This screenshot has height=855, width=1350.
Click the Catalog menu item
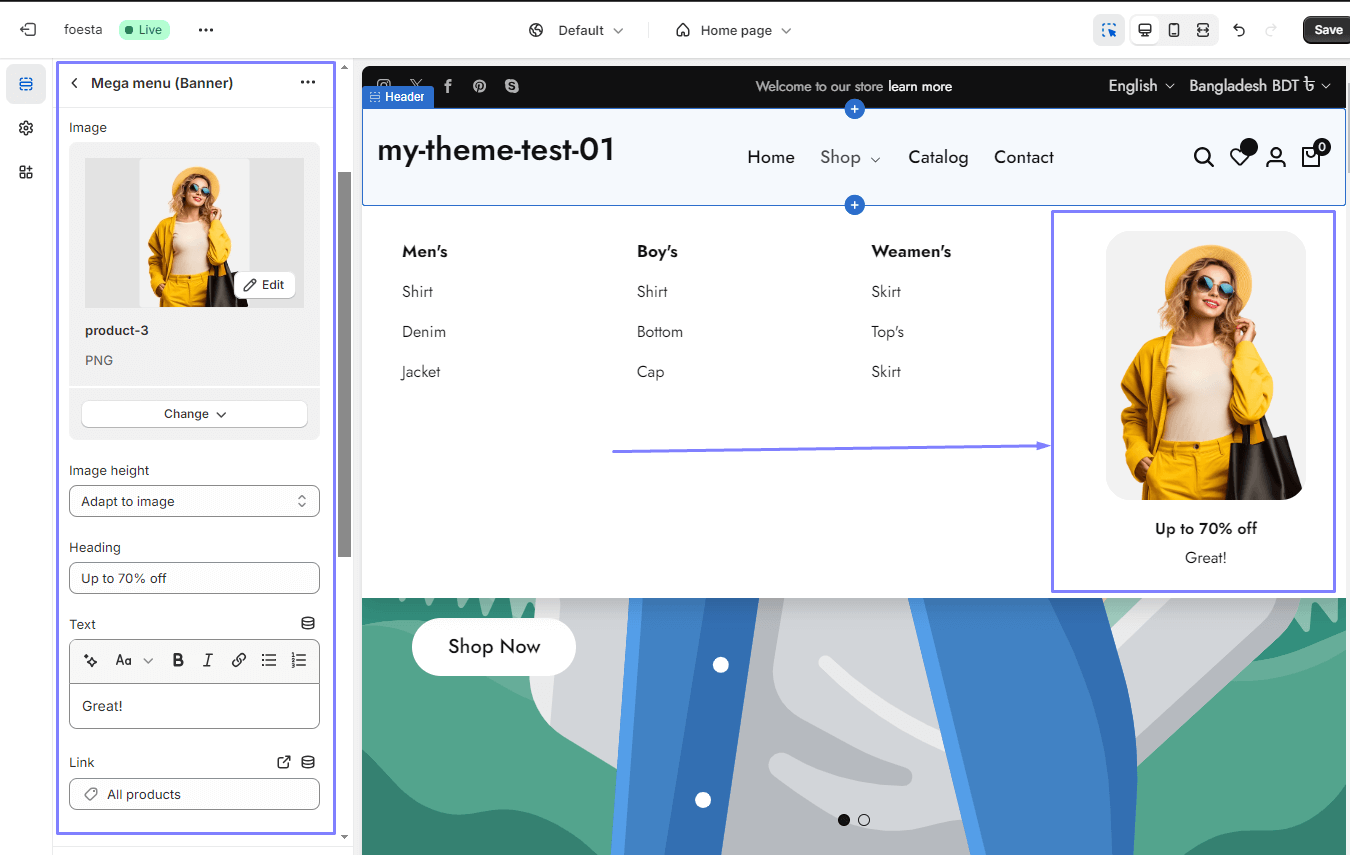coord(937,157)
